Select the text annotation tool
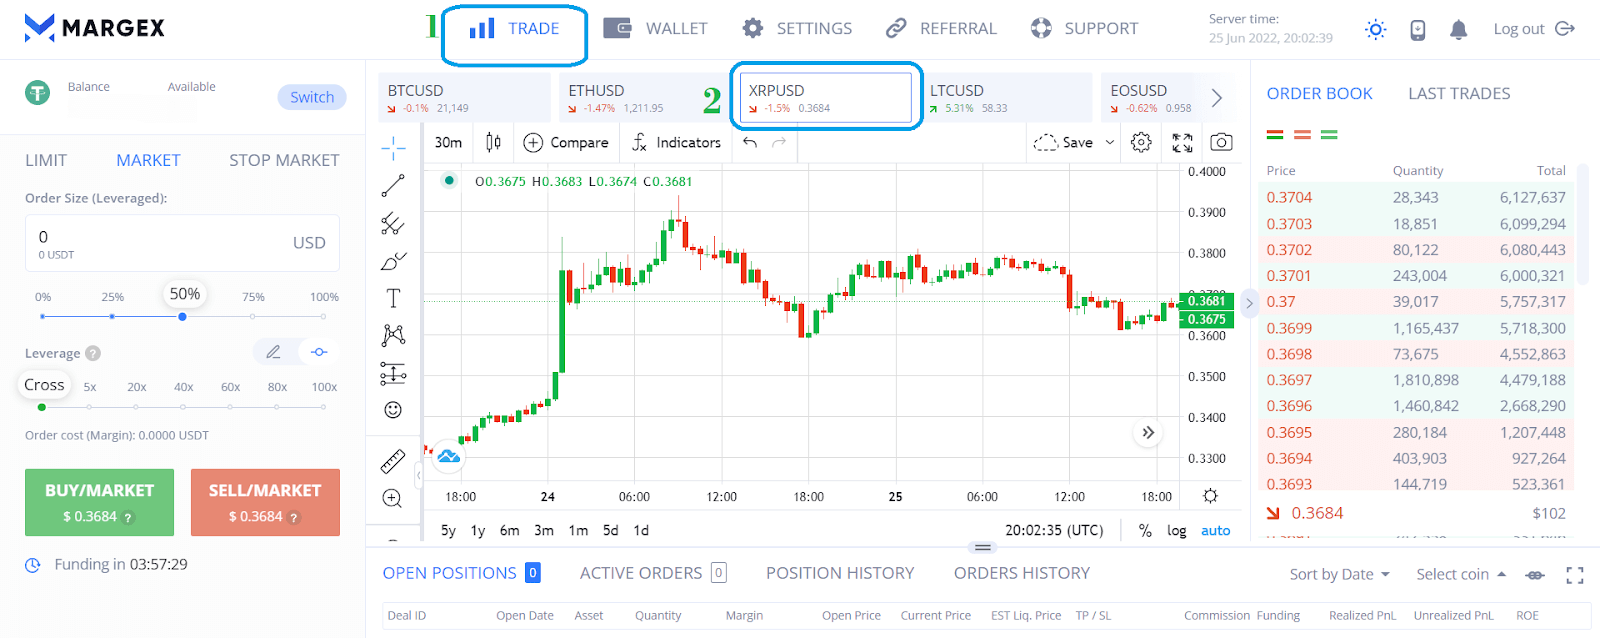This screenshot has width=1600, height=638. [x=393, y=298]
